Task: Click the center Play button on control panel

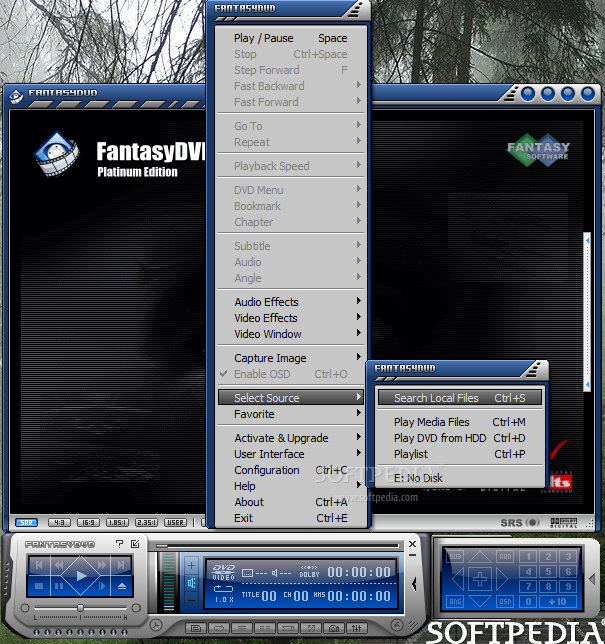Action: point(81,576)
